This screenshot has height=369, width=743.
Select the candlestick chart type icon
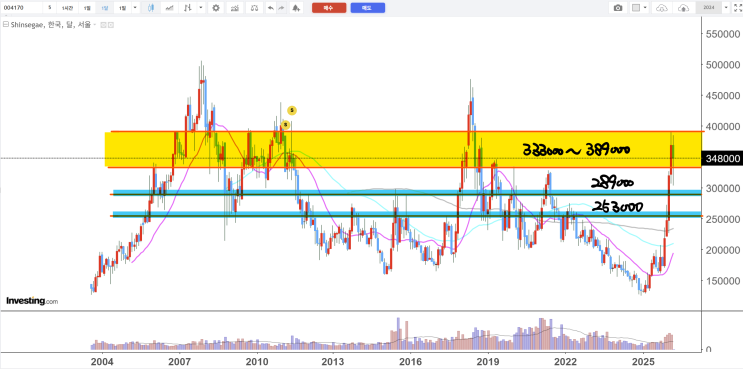(151, 8)
